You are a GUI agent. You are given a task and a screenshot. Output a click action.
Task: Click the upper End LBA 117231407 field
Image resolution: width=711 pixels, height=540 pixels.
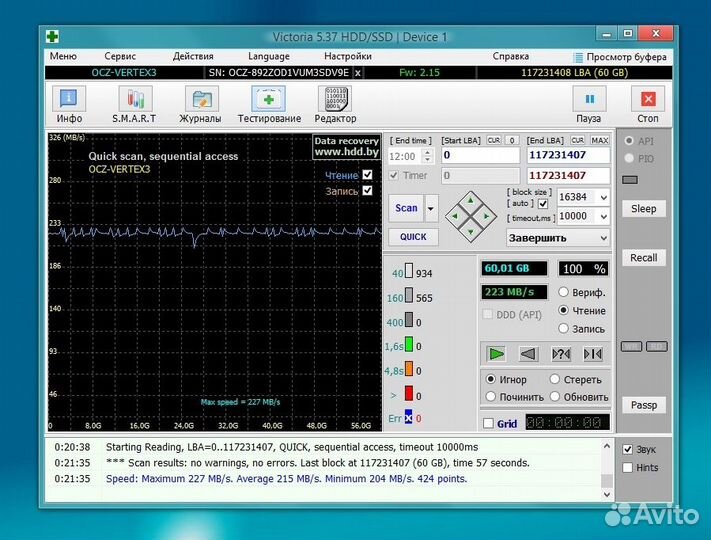pyautogui.click(x=568, y=156)
